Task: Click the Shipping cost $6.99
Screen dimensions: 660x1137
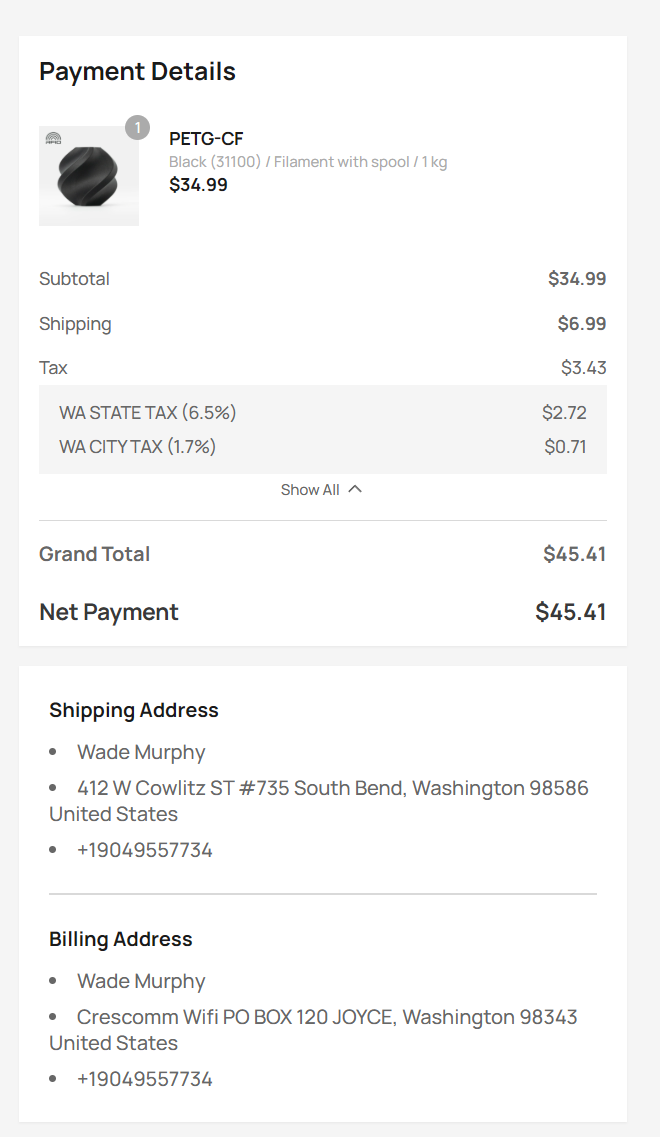Action: tap(581, 324)
